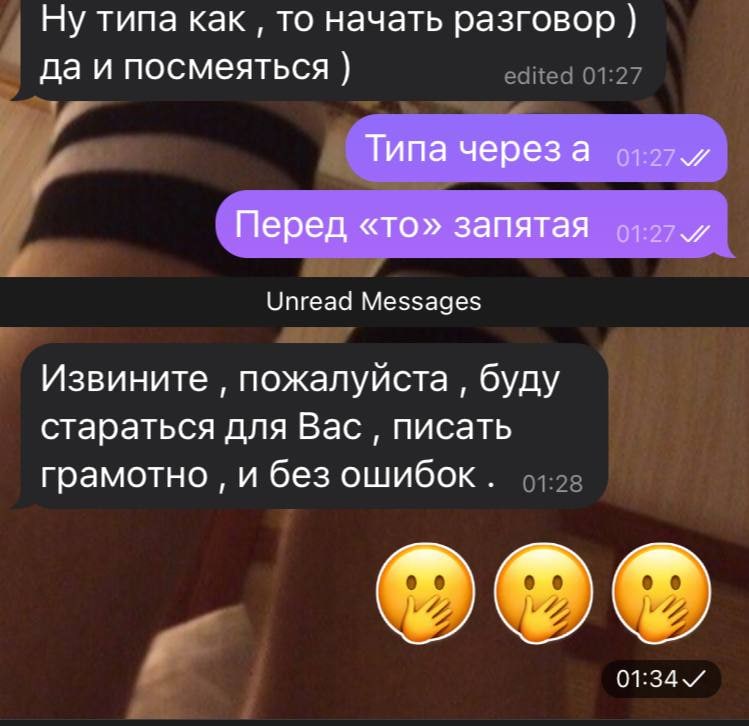Click the word "запятая" in purple bubble
Image resolution: width=749 pixels, height=726 pixels.
point(521,225)
